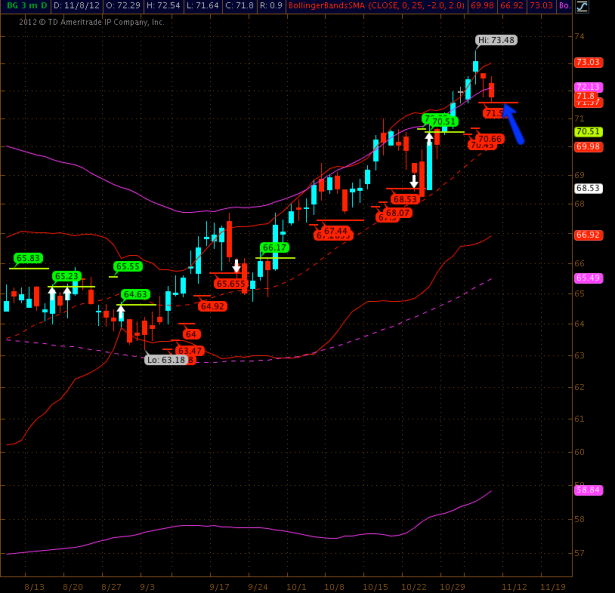This screenshot has height=593, width=615.
Task: Click the green 65.83 price label
Action: pyautogui.click(x=28, y=258)
